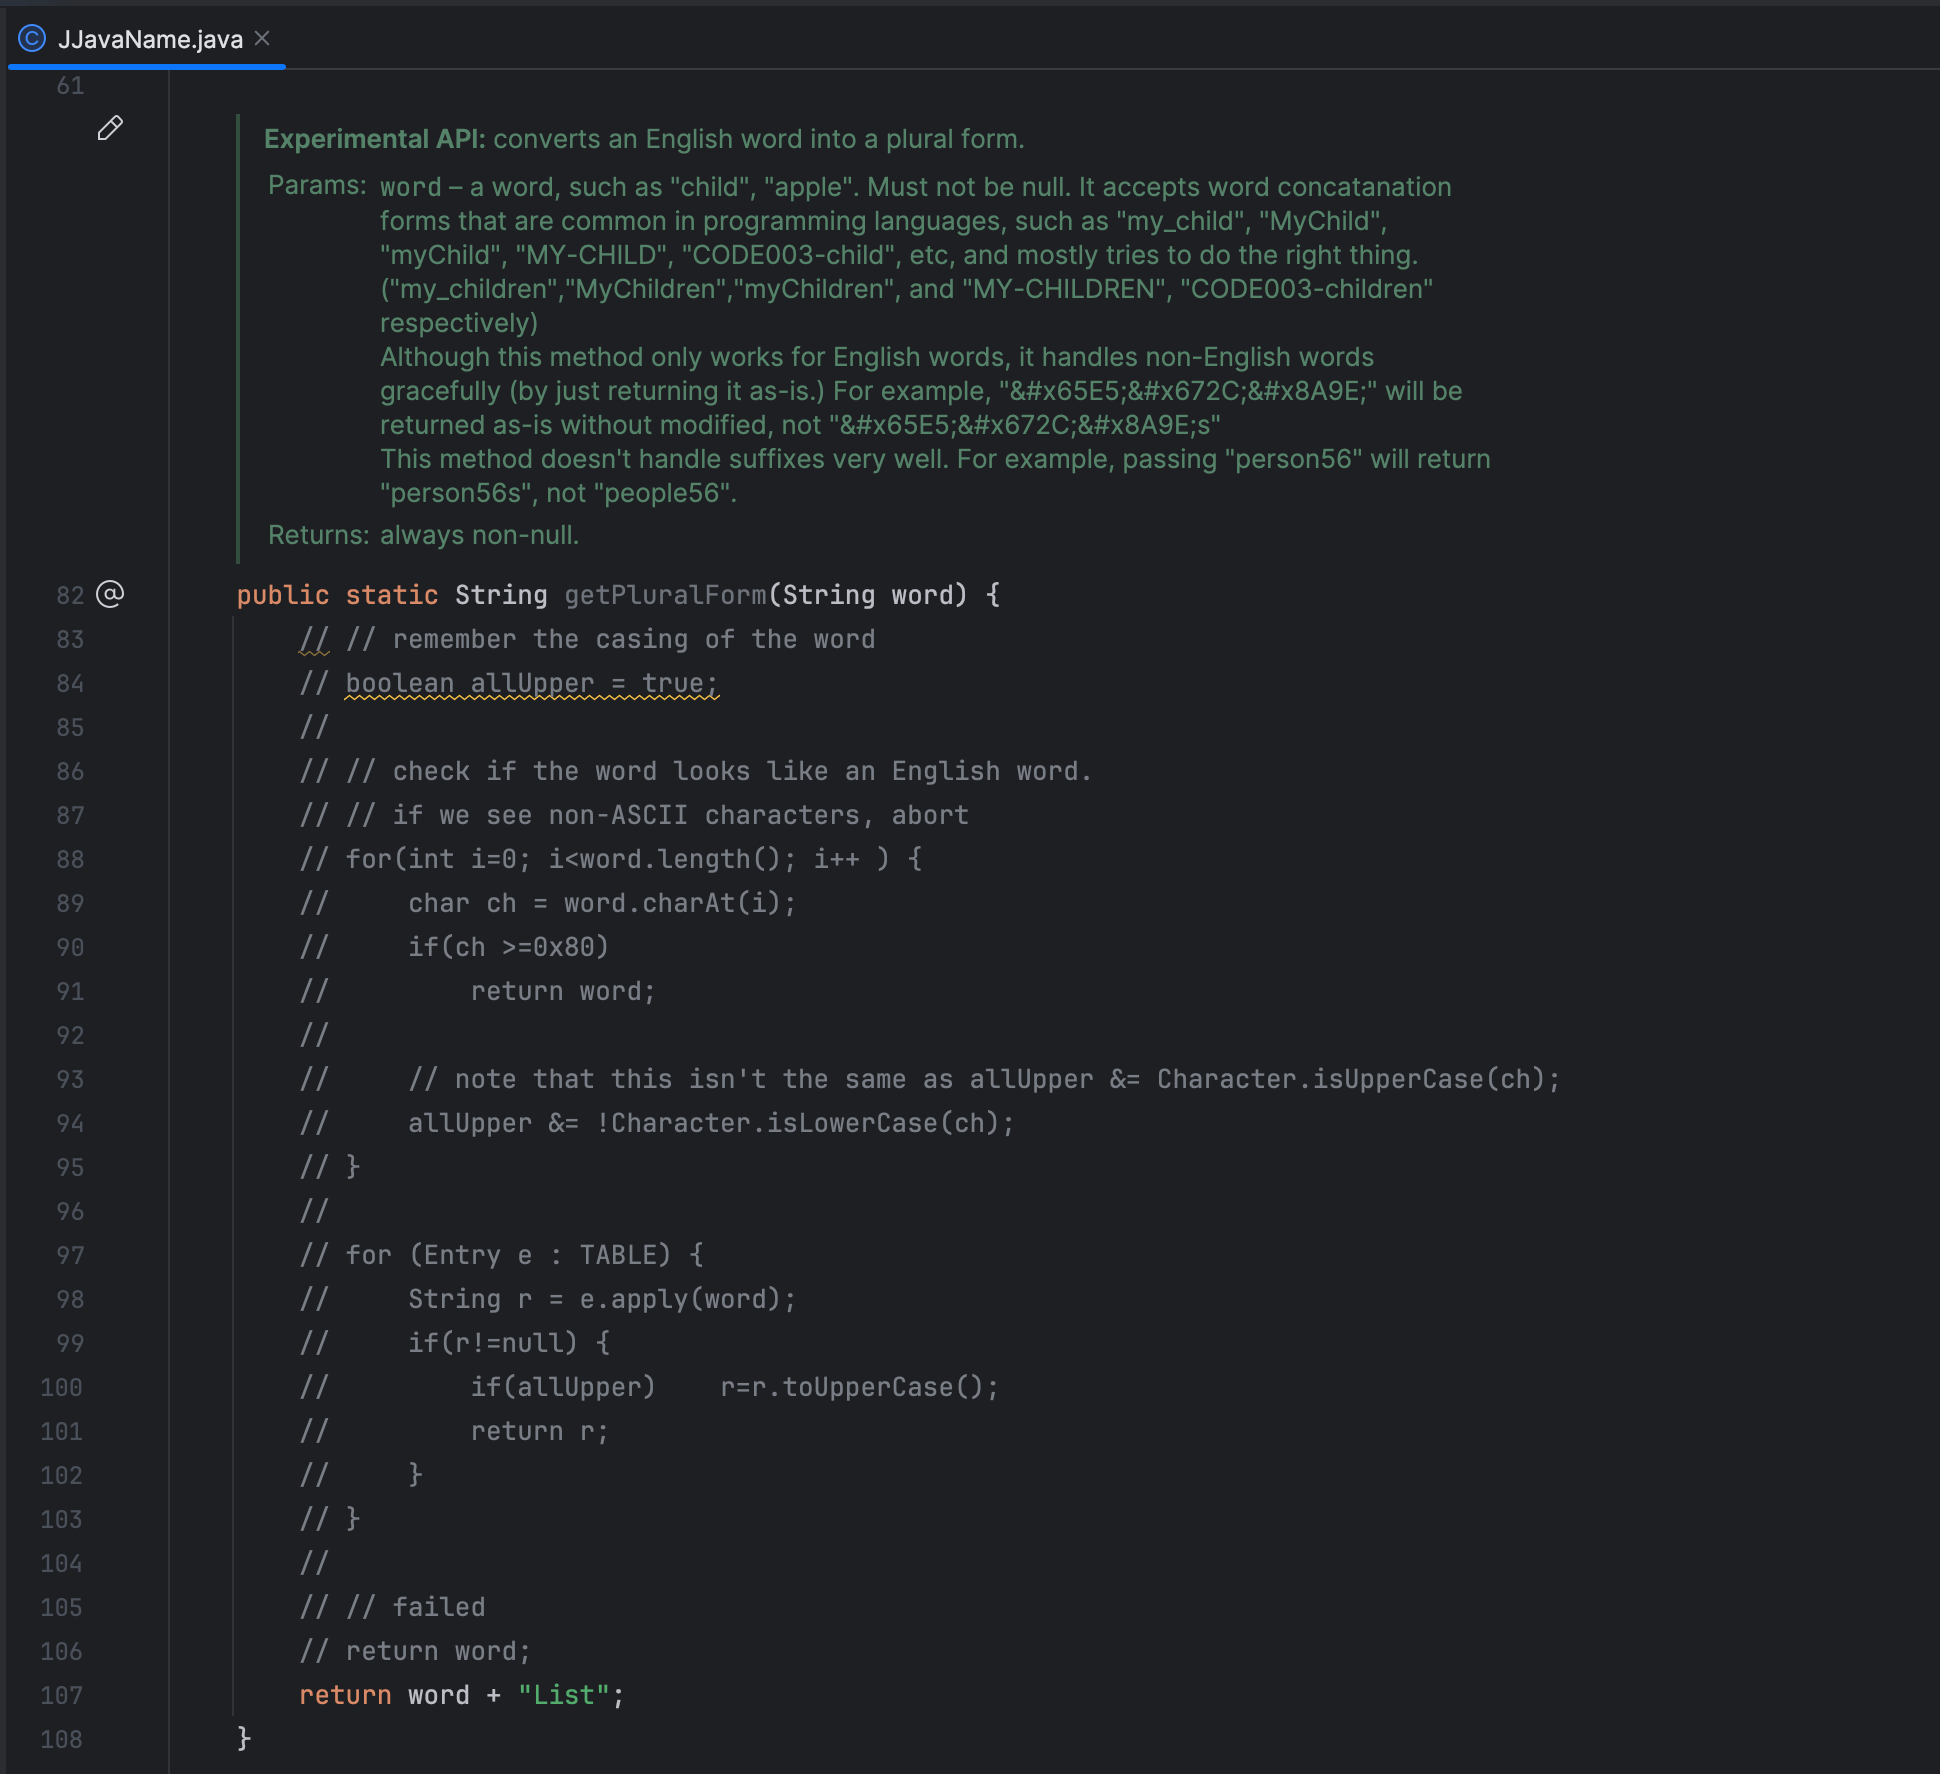Click '"person56s", not "people56".' doc text
The image size is (1940, 1774).
(558, 493)
